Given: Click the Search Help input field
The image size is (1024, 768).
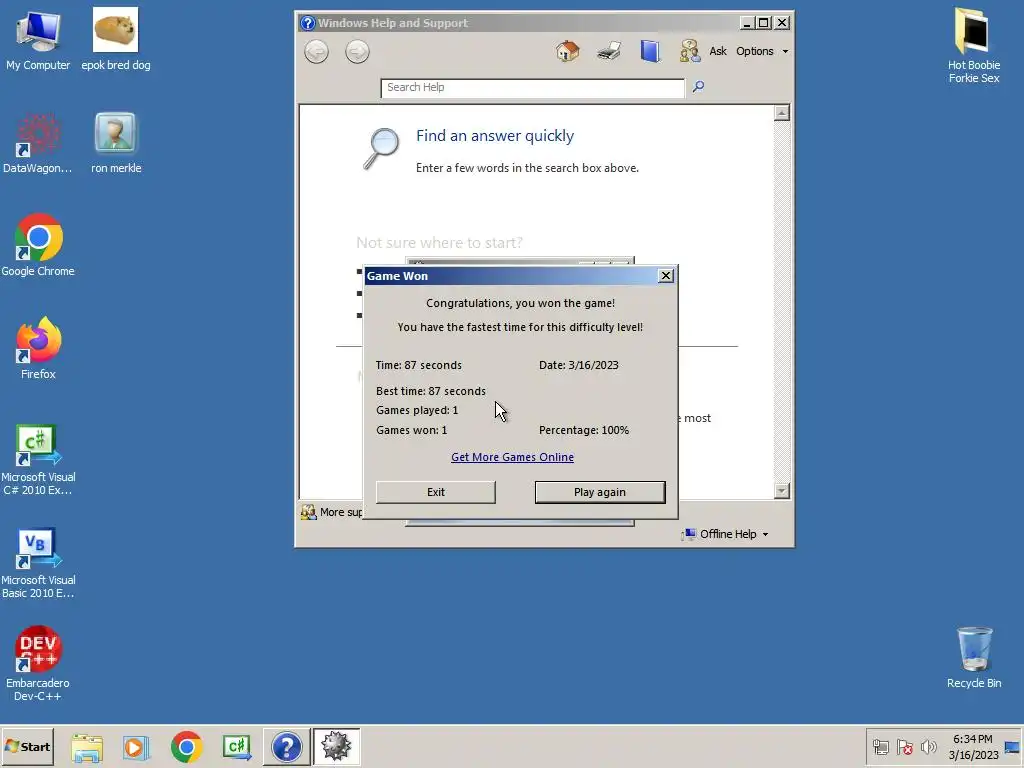Looking at the screenshot, I should click(x=532, y=88).
